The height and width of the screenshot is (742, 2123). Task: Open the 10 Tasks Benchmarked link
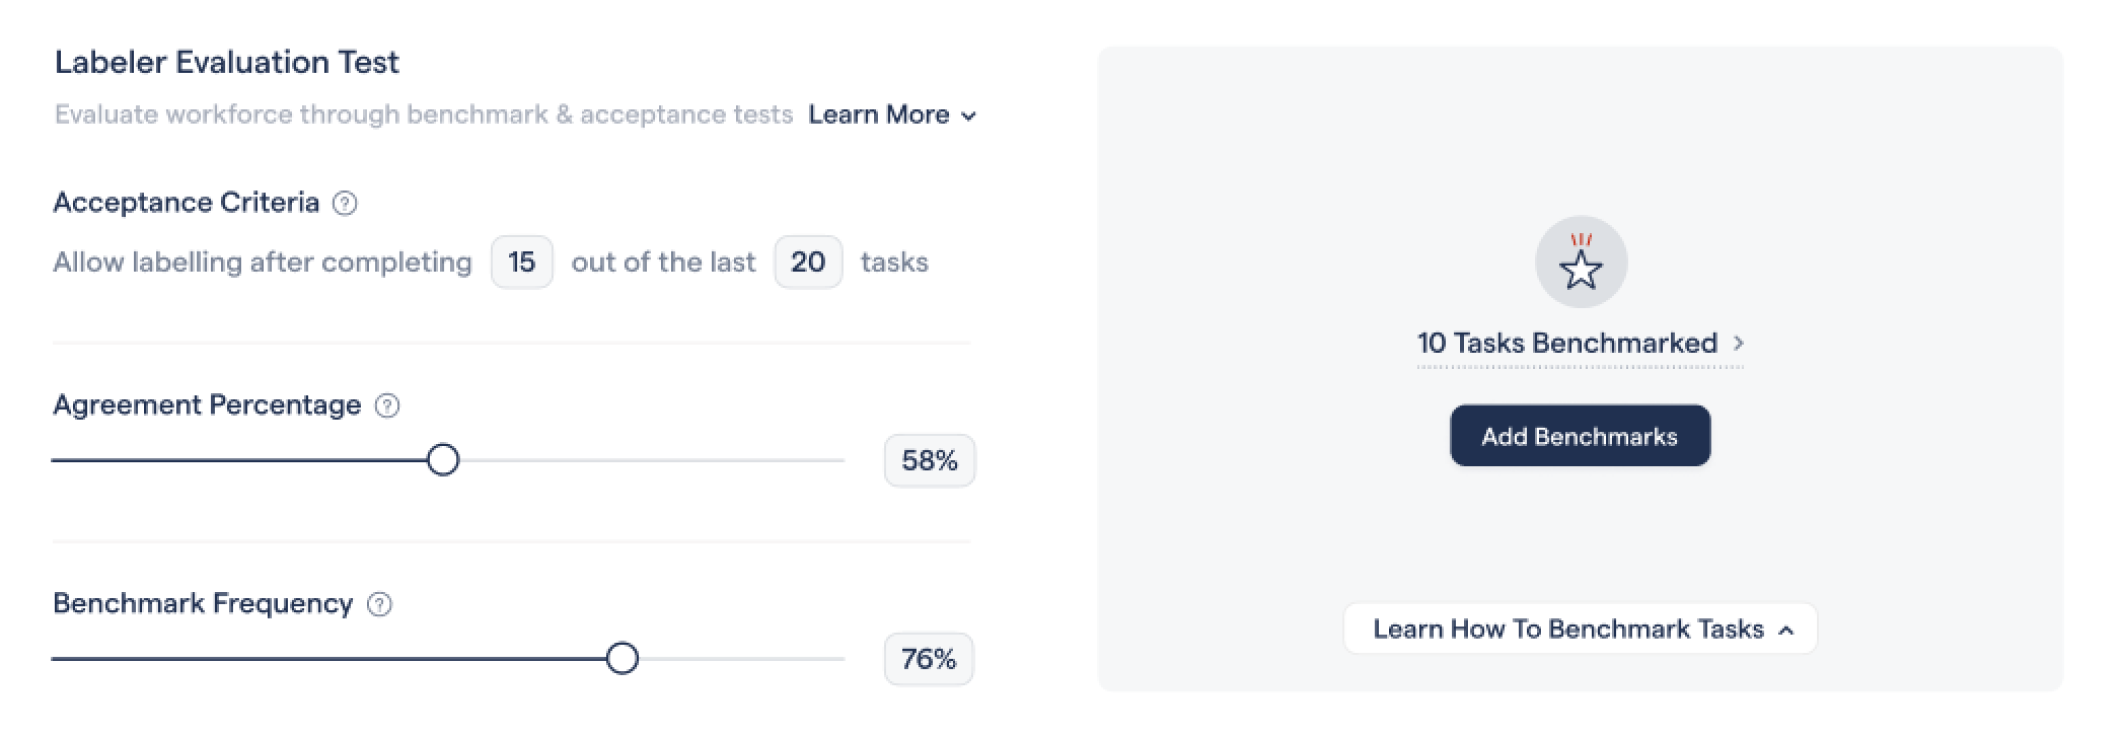coord(1566,343)
